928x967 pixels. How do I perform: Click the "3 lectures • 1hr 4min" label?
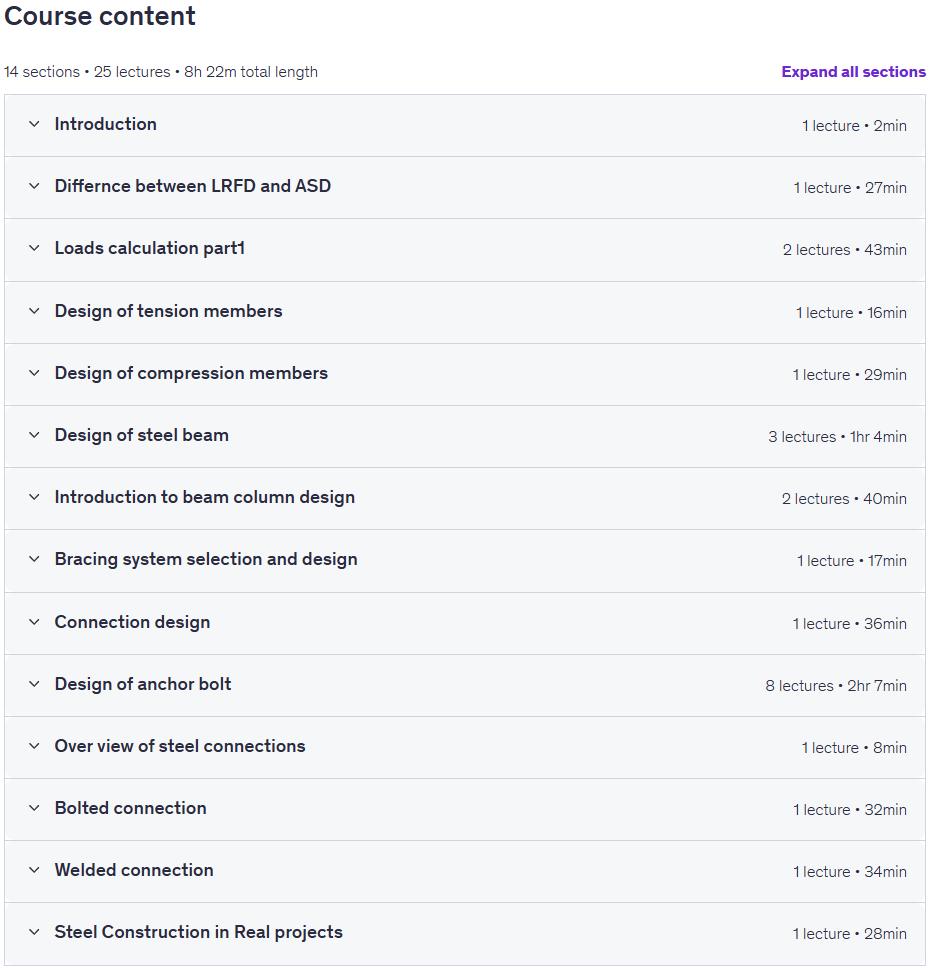click(837, 437)
